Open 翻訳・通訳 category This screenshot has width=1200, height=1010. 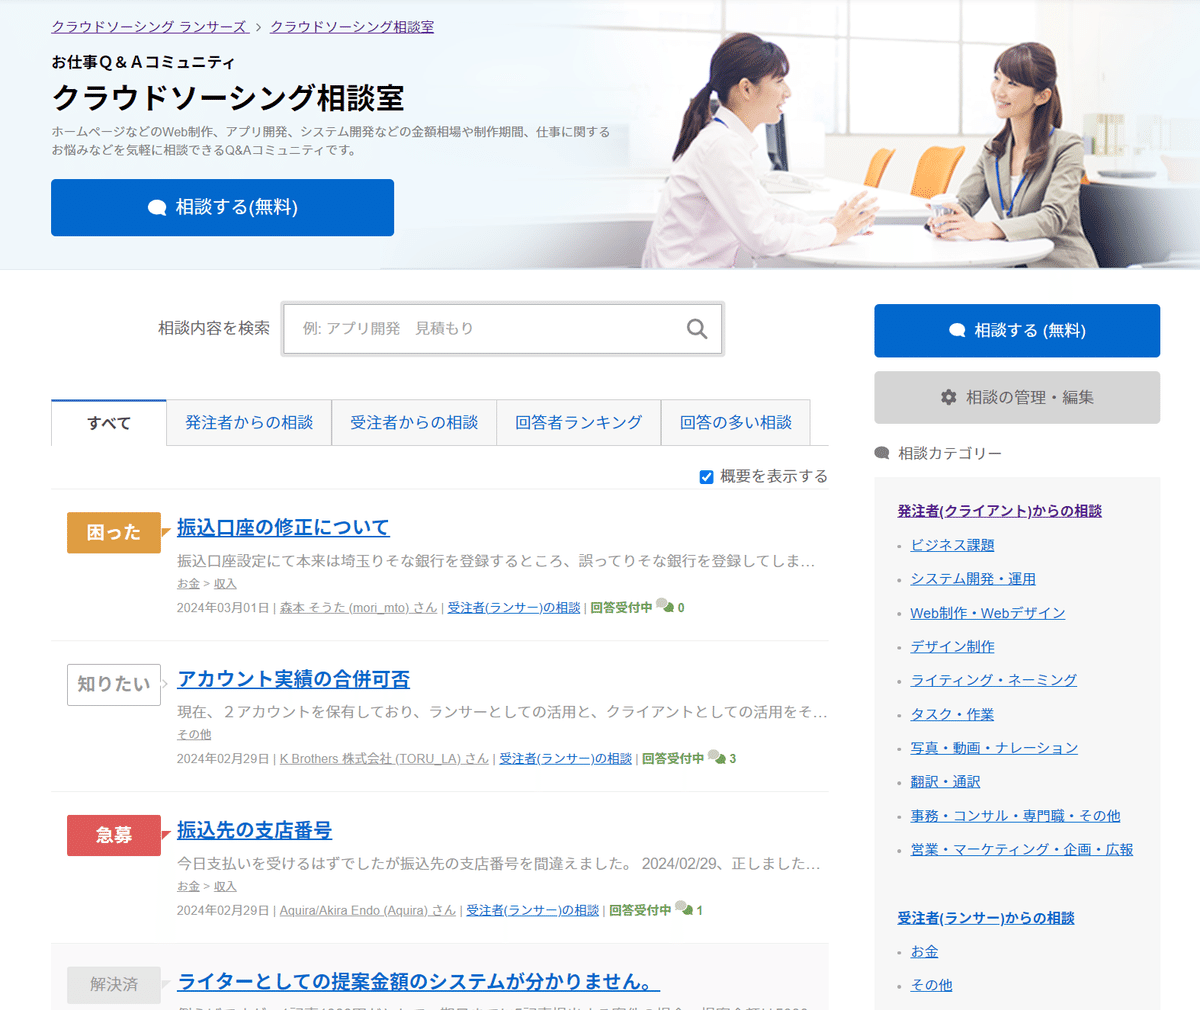[x=945, y=782]
